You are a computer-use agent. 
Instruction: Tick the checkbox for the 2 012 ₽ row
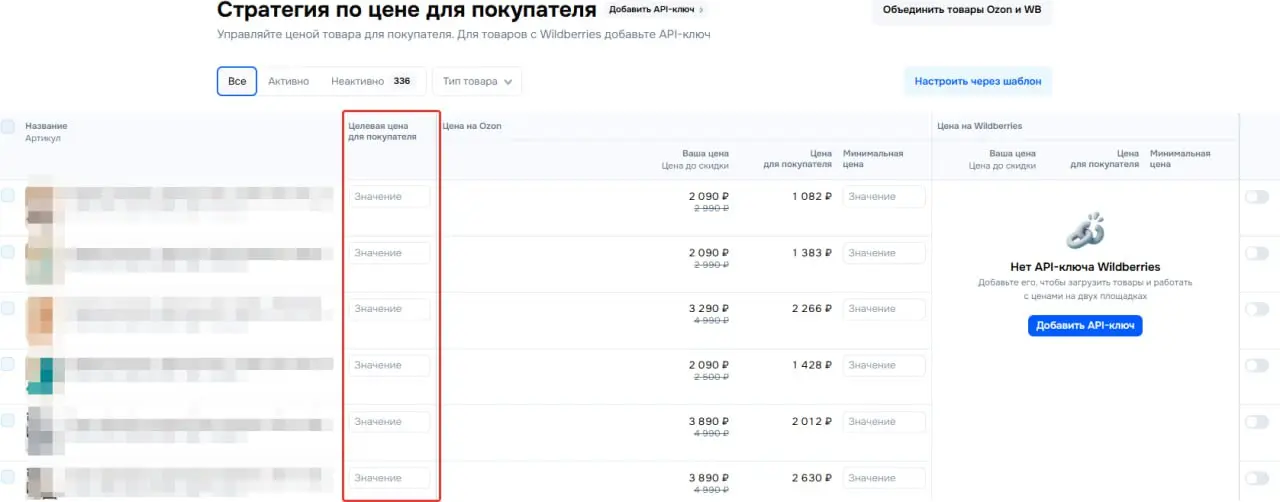[x=8, y=421]
